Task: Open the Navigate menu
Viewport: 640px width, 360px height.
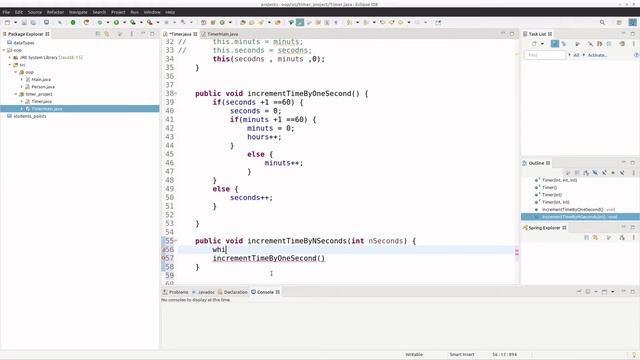Action: click(78, 12)
